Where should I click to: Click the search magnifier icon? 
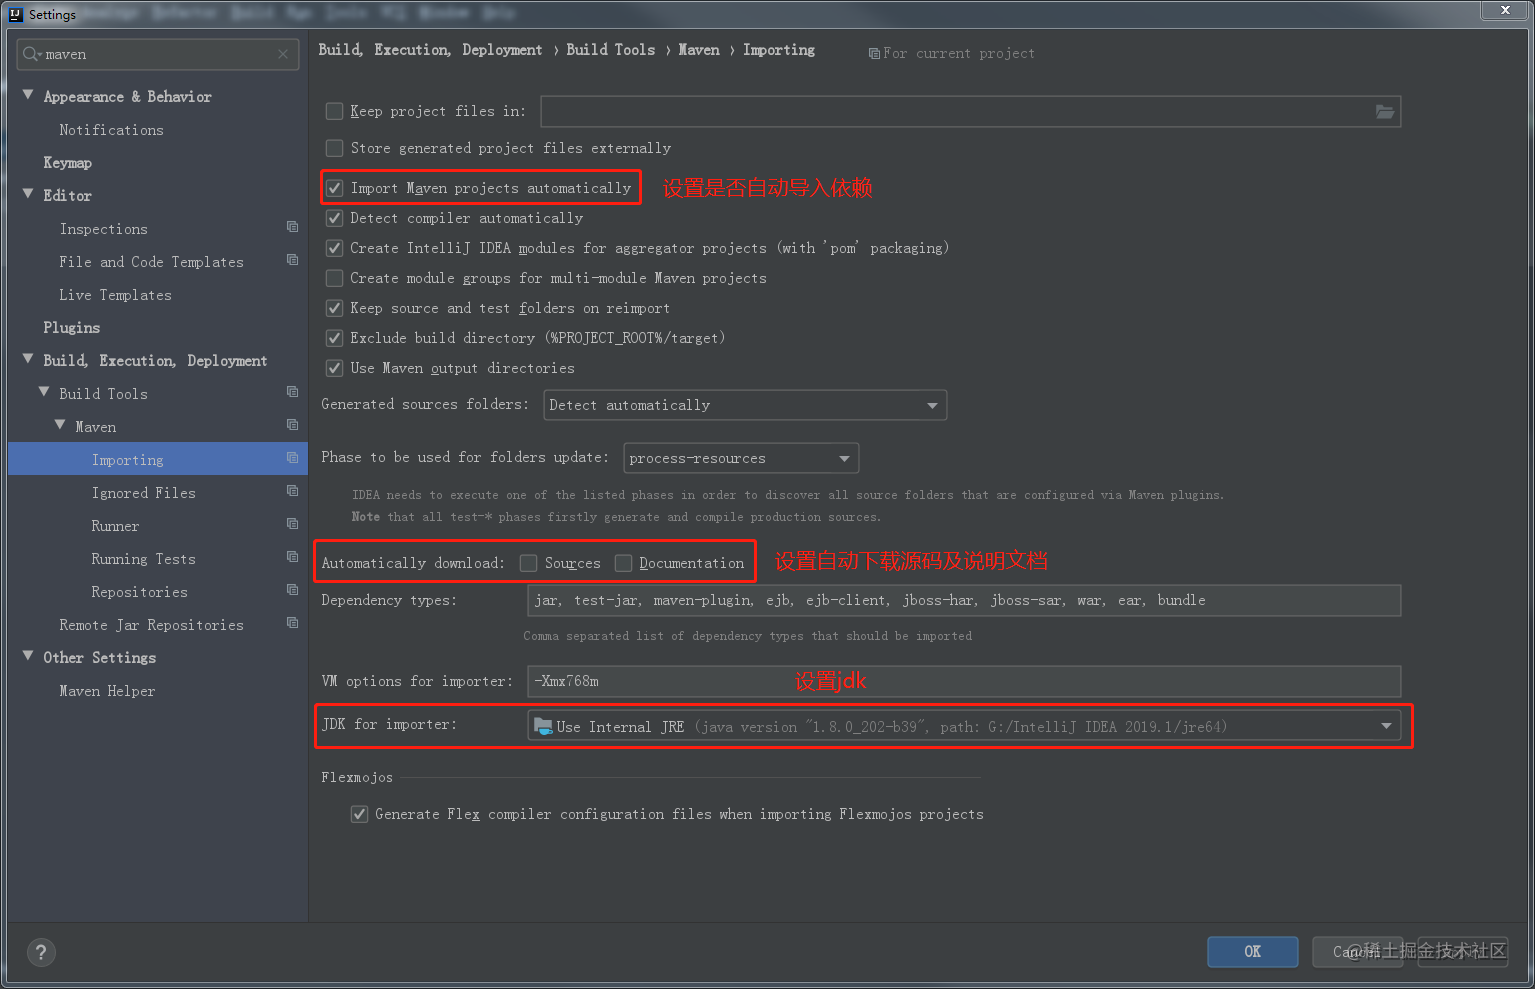(x=31, y=54)
